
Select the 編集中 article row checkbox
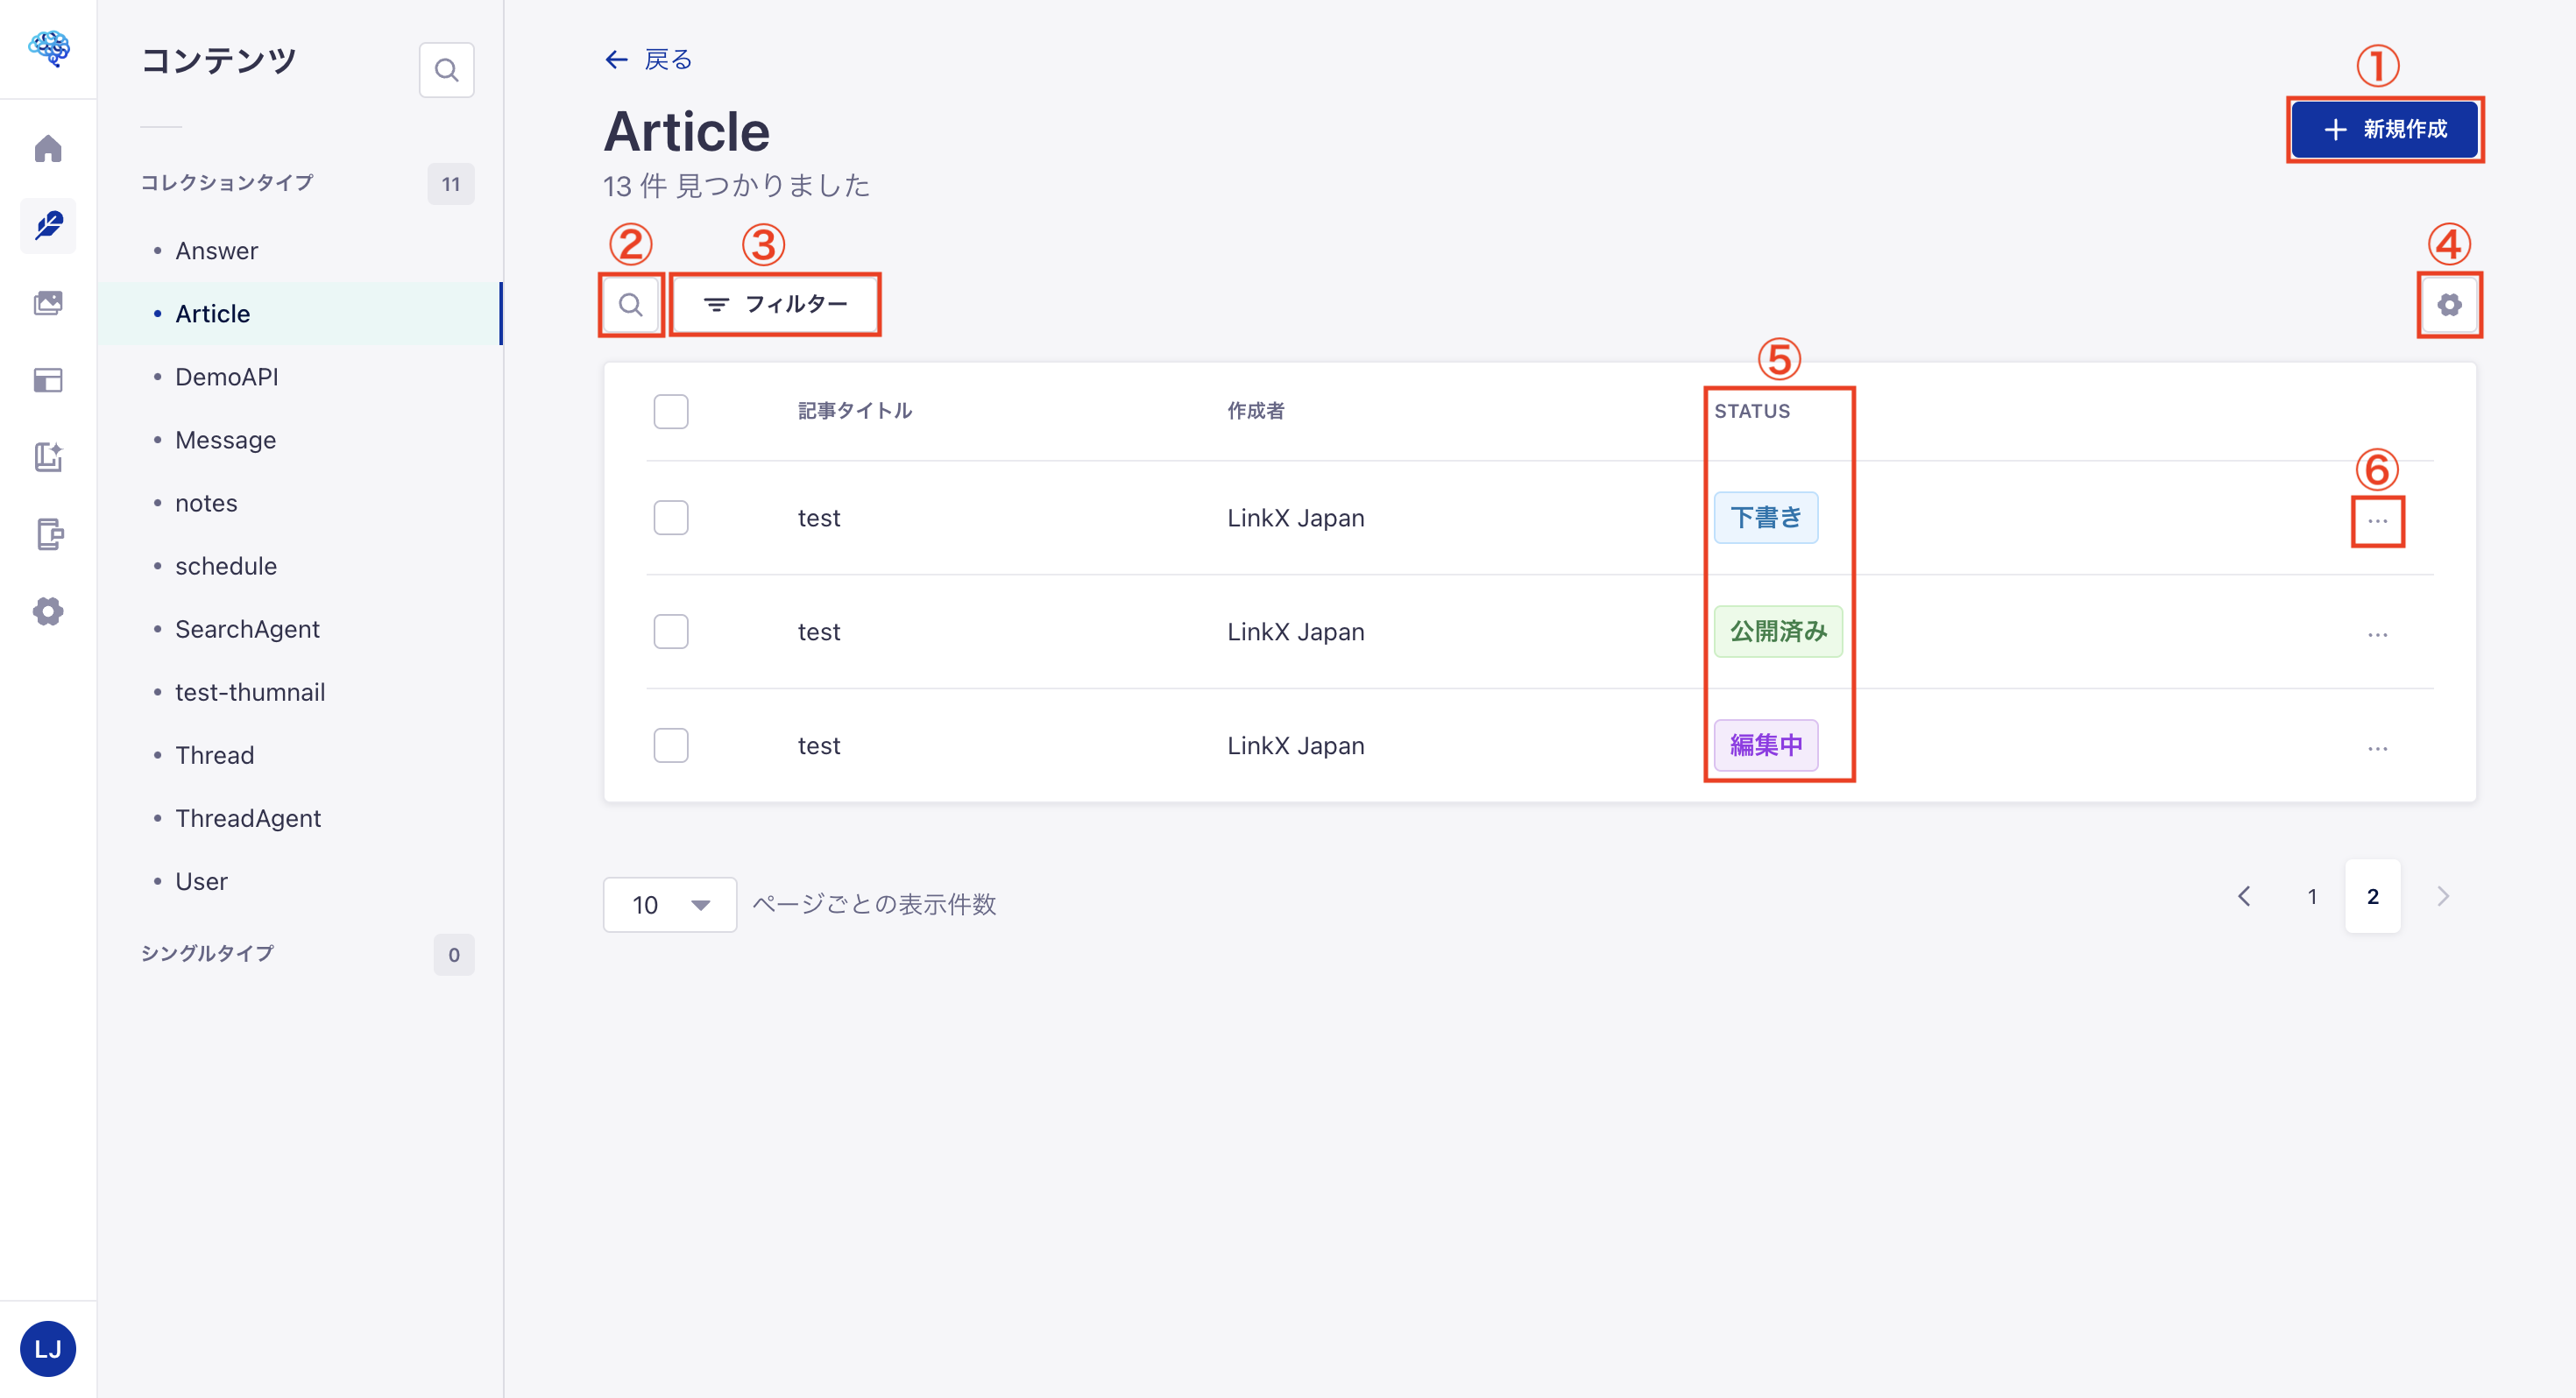click(x=671, y=746)
